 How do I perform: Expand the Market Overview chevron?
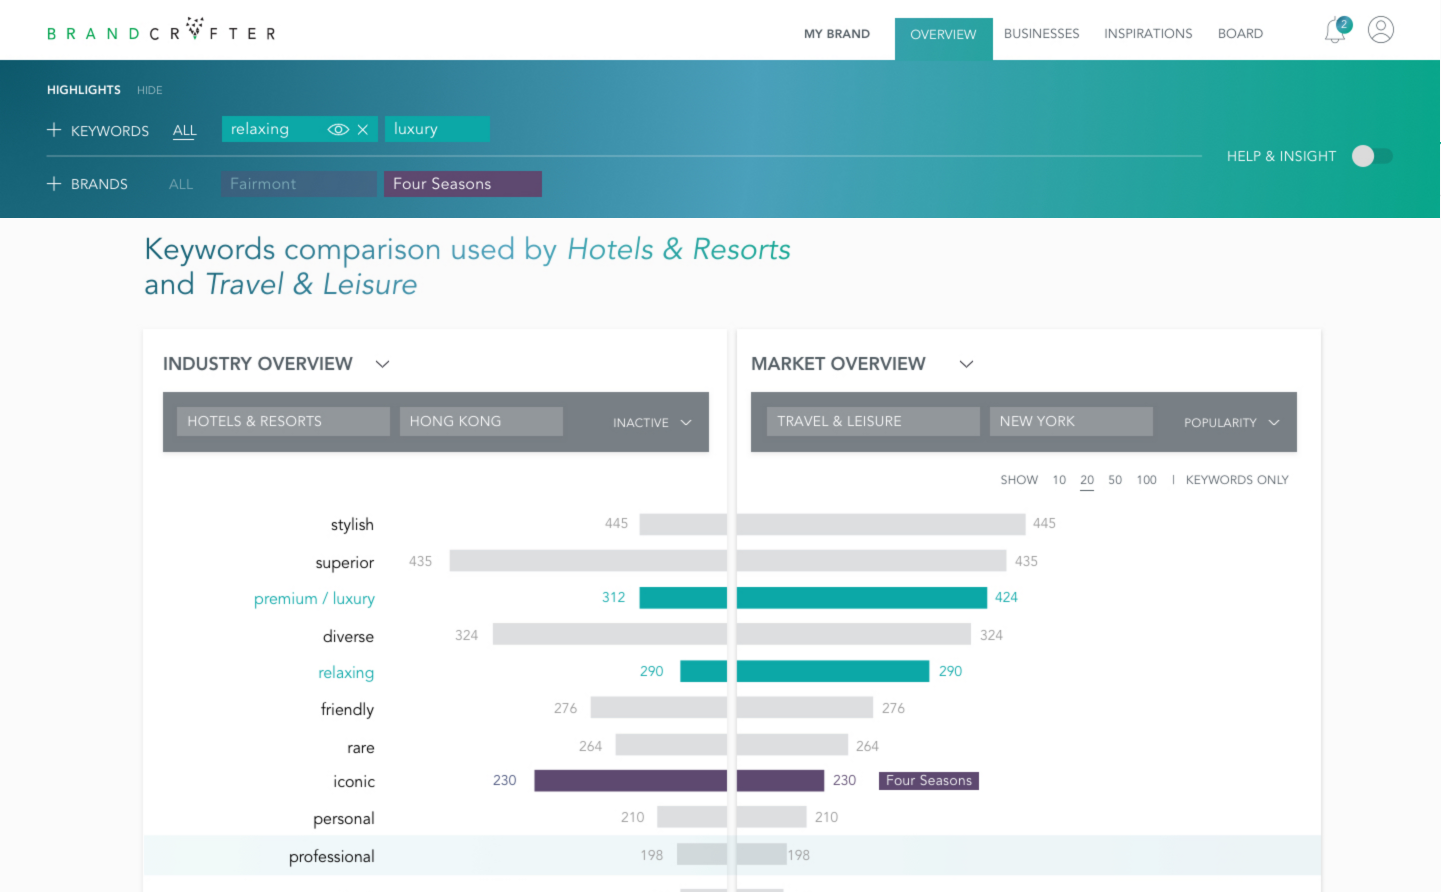coord(966,364)
